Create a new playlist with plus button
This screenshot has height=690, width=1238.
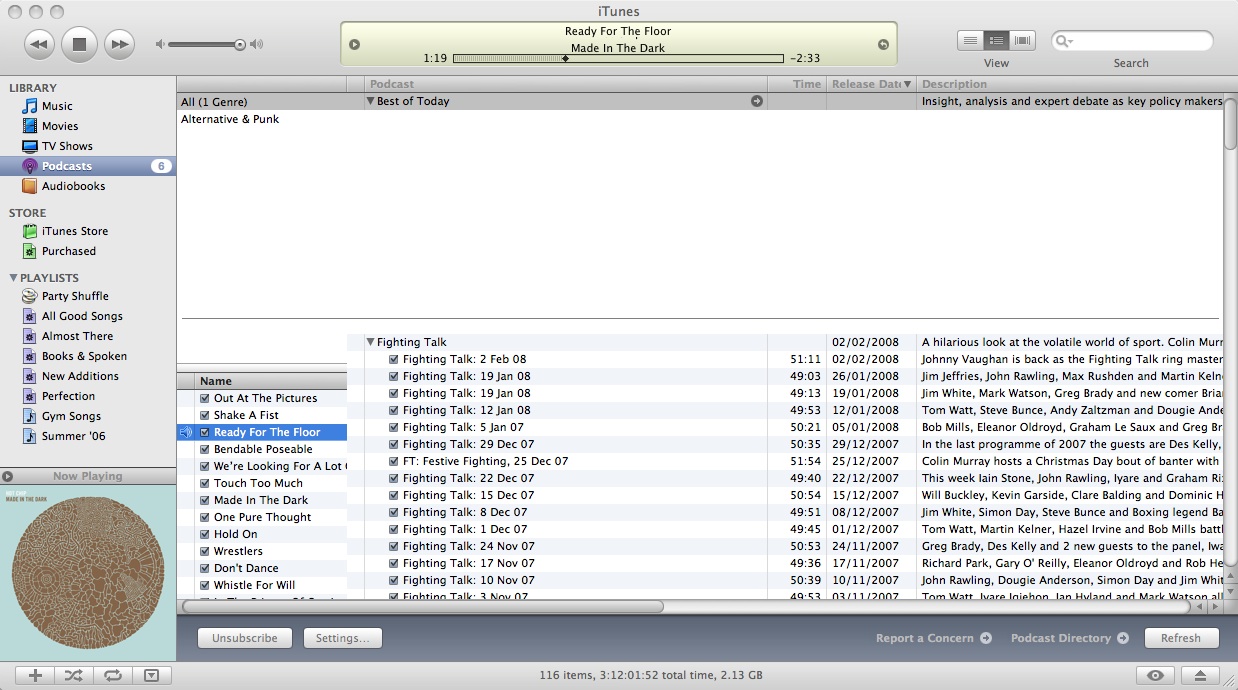(34, 676)
